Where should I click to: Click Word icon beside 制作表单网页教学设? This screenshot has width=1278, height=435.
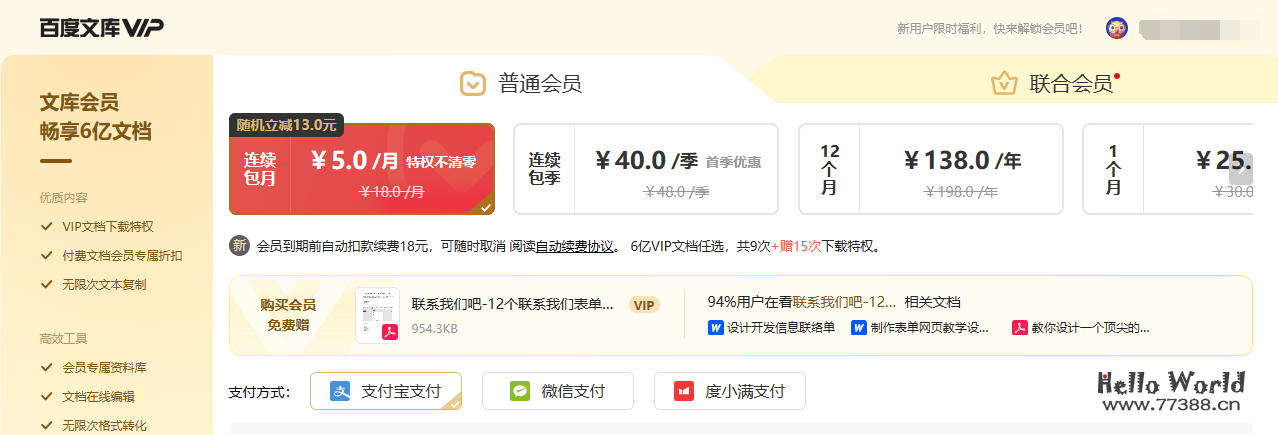tap(858, 327)
